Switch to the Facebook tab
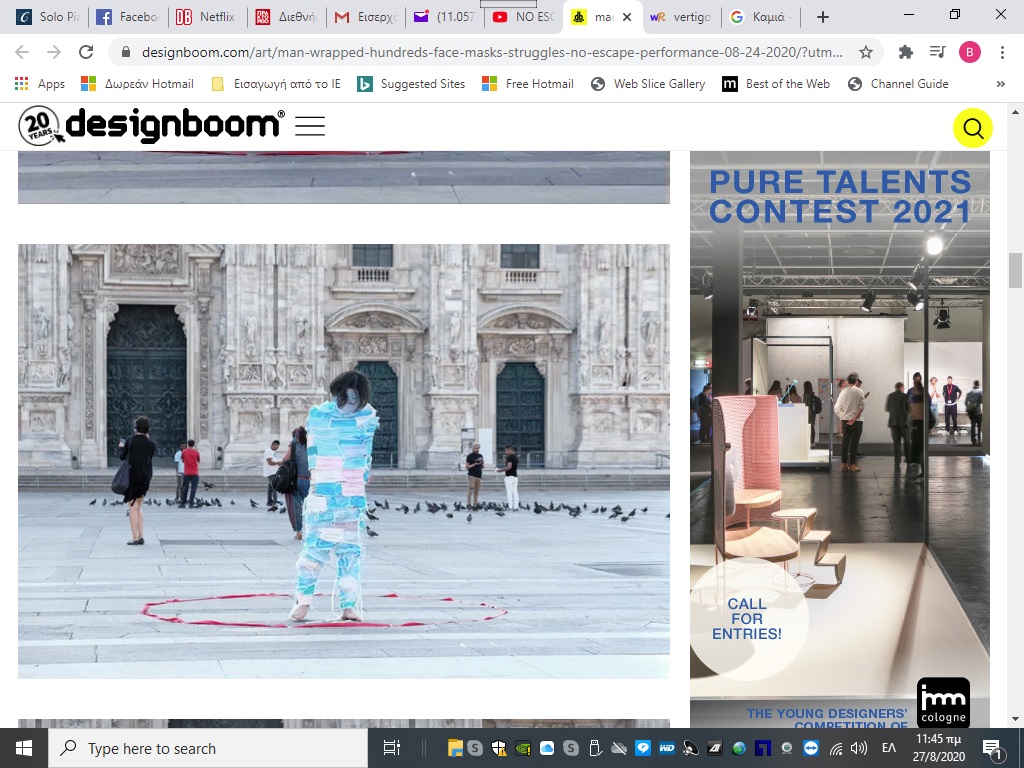This screenshot has width=1024, height=768. point(127,17)
